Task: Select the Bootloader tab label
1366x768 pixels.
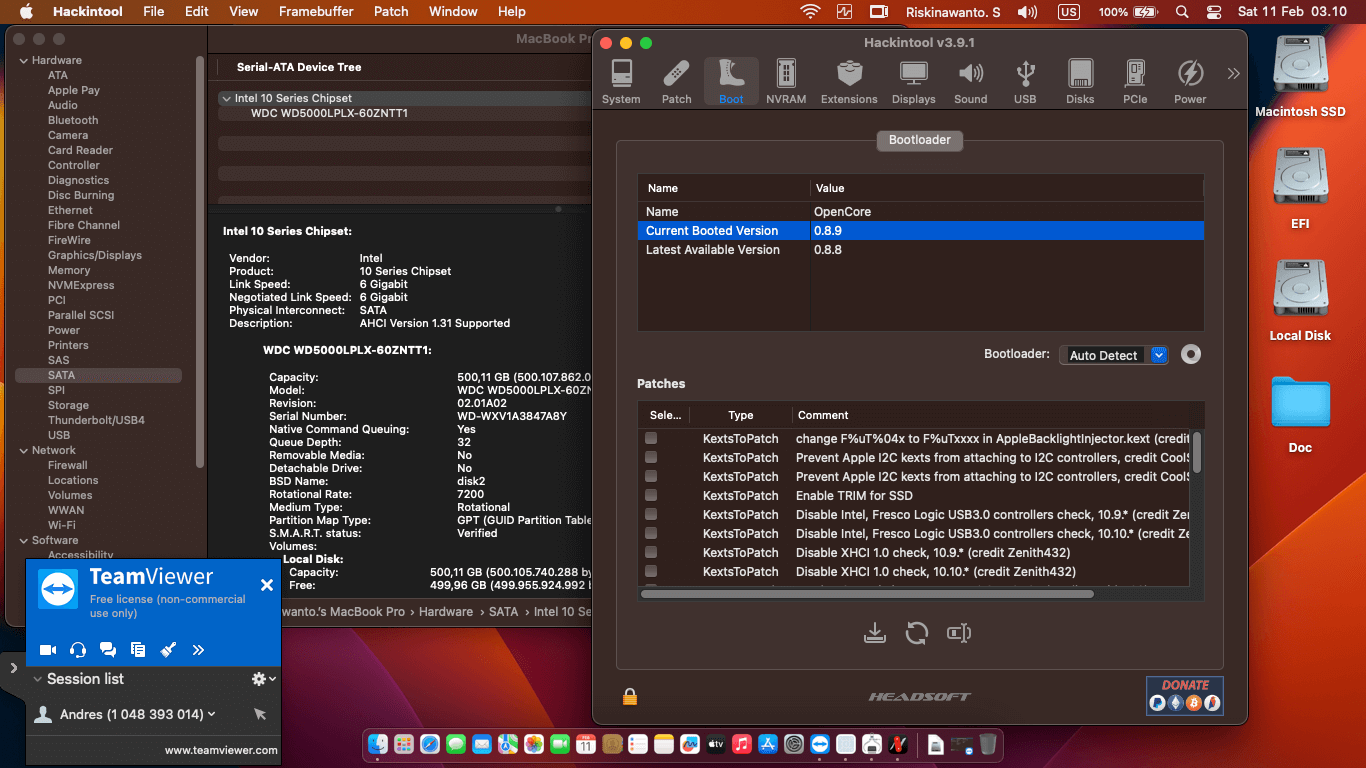Action: point(920,140)
